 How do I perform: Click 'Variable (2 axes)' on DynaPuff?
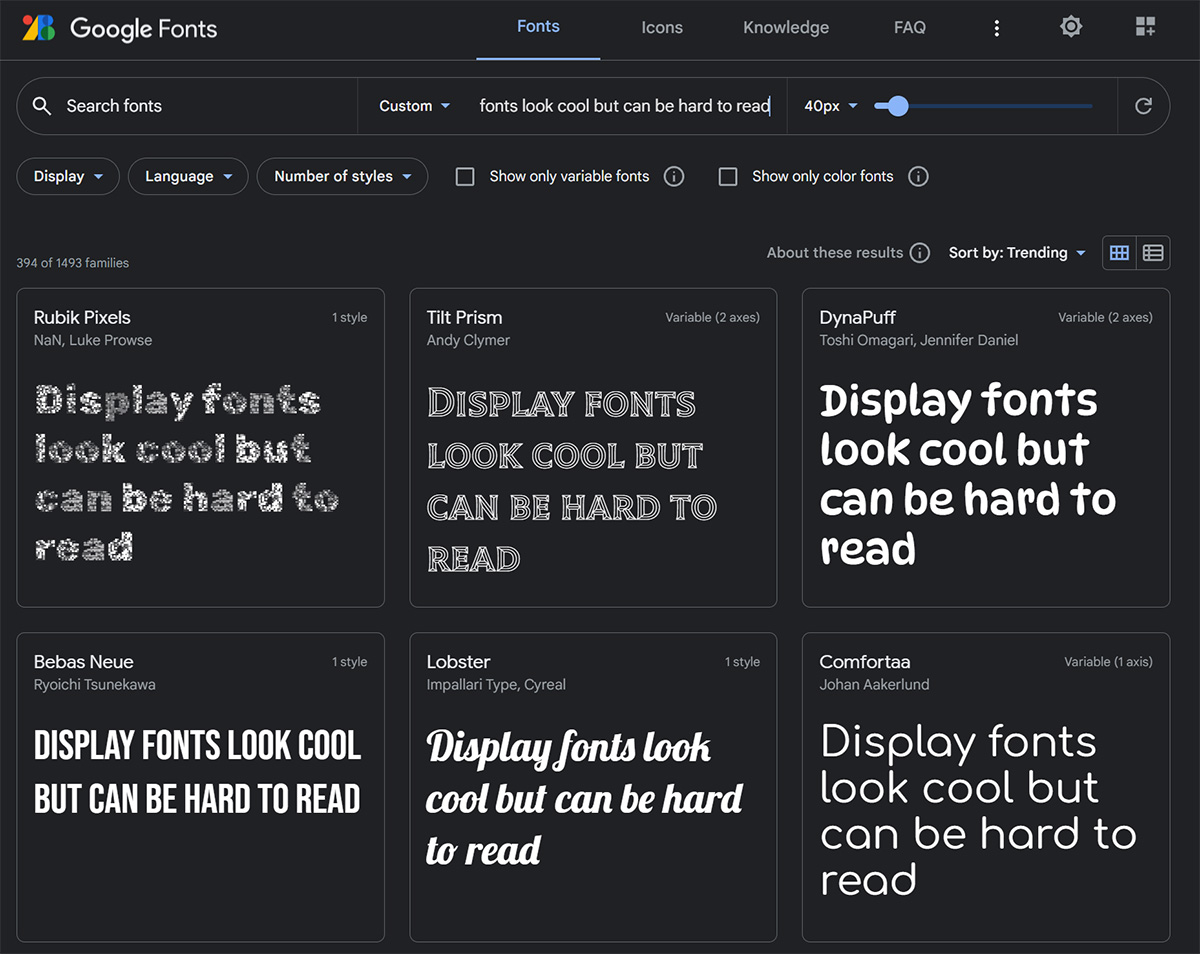pos(1105,318)
